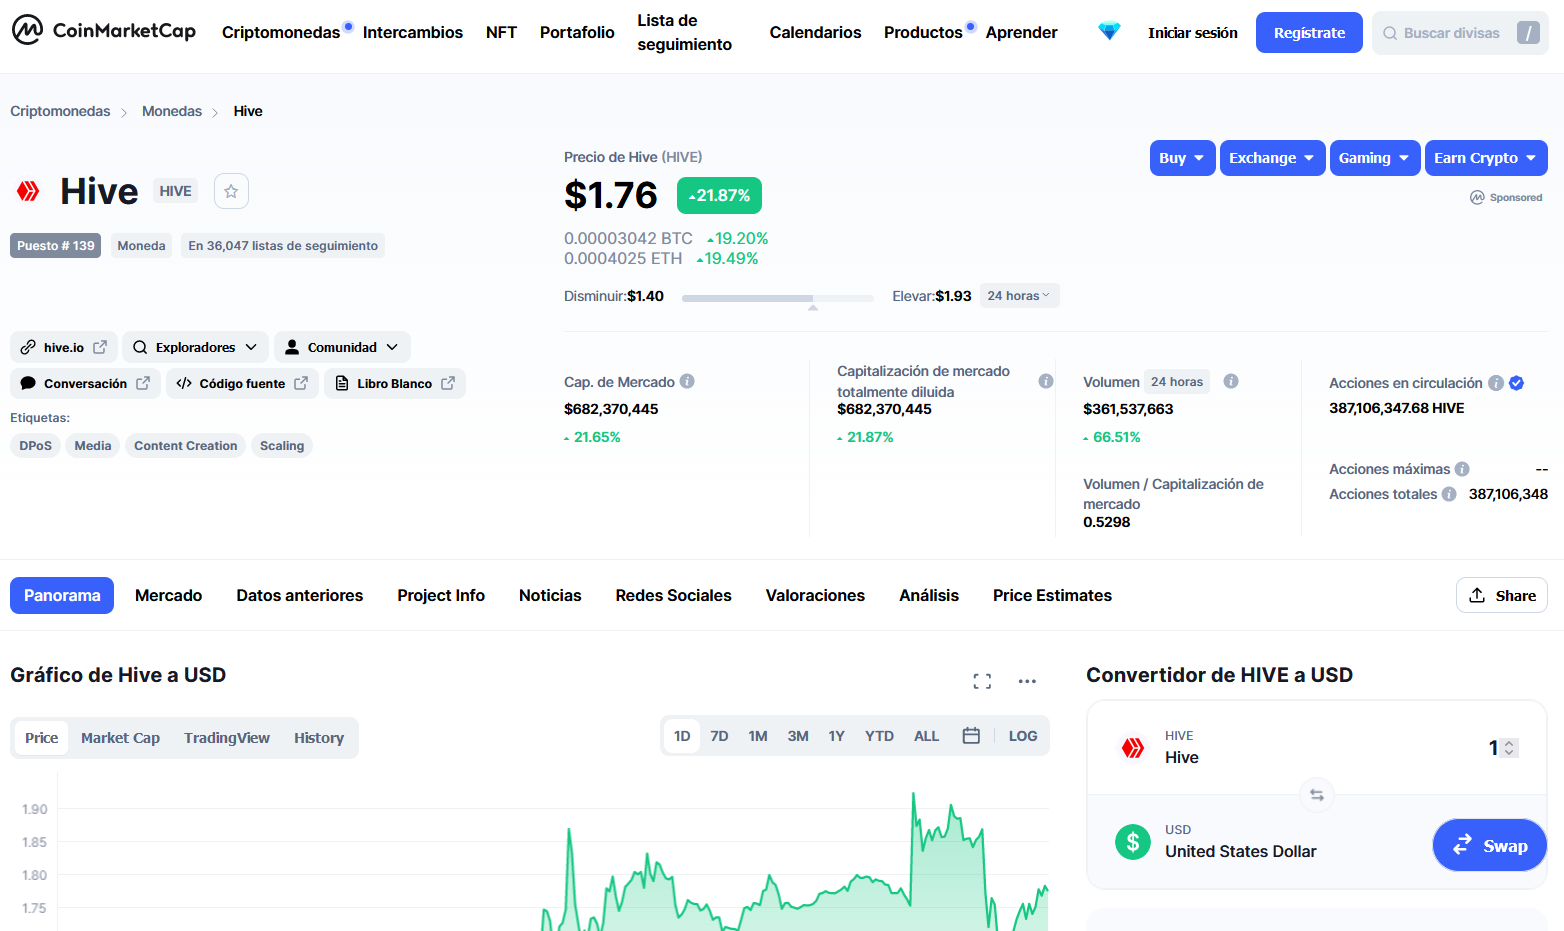Switch chart to Market Cap view
This screenshot has height=931, width=1564.
(120, 738)
